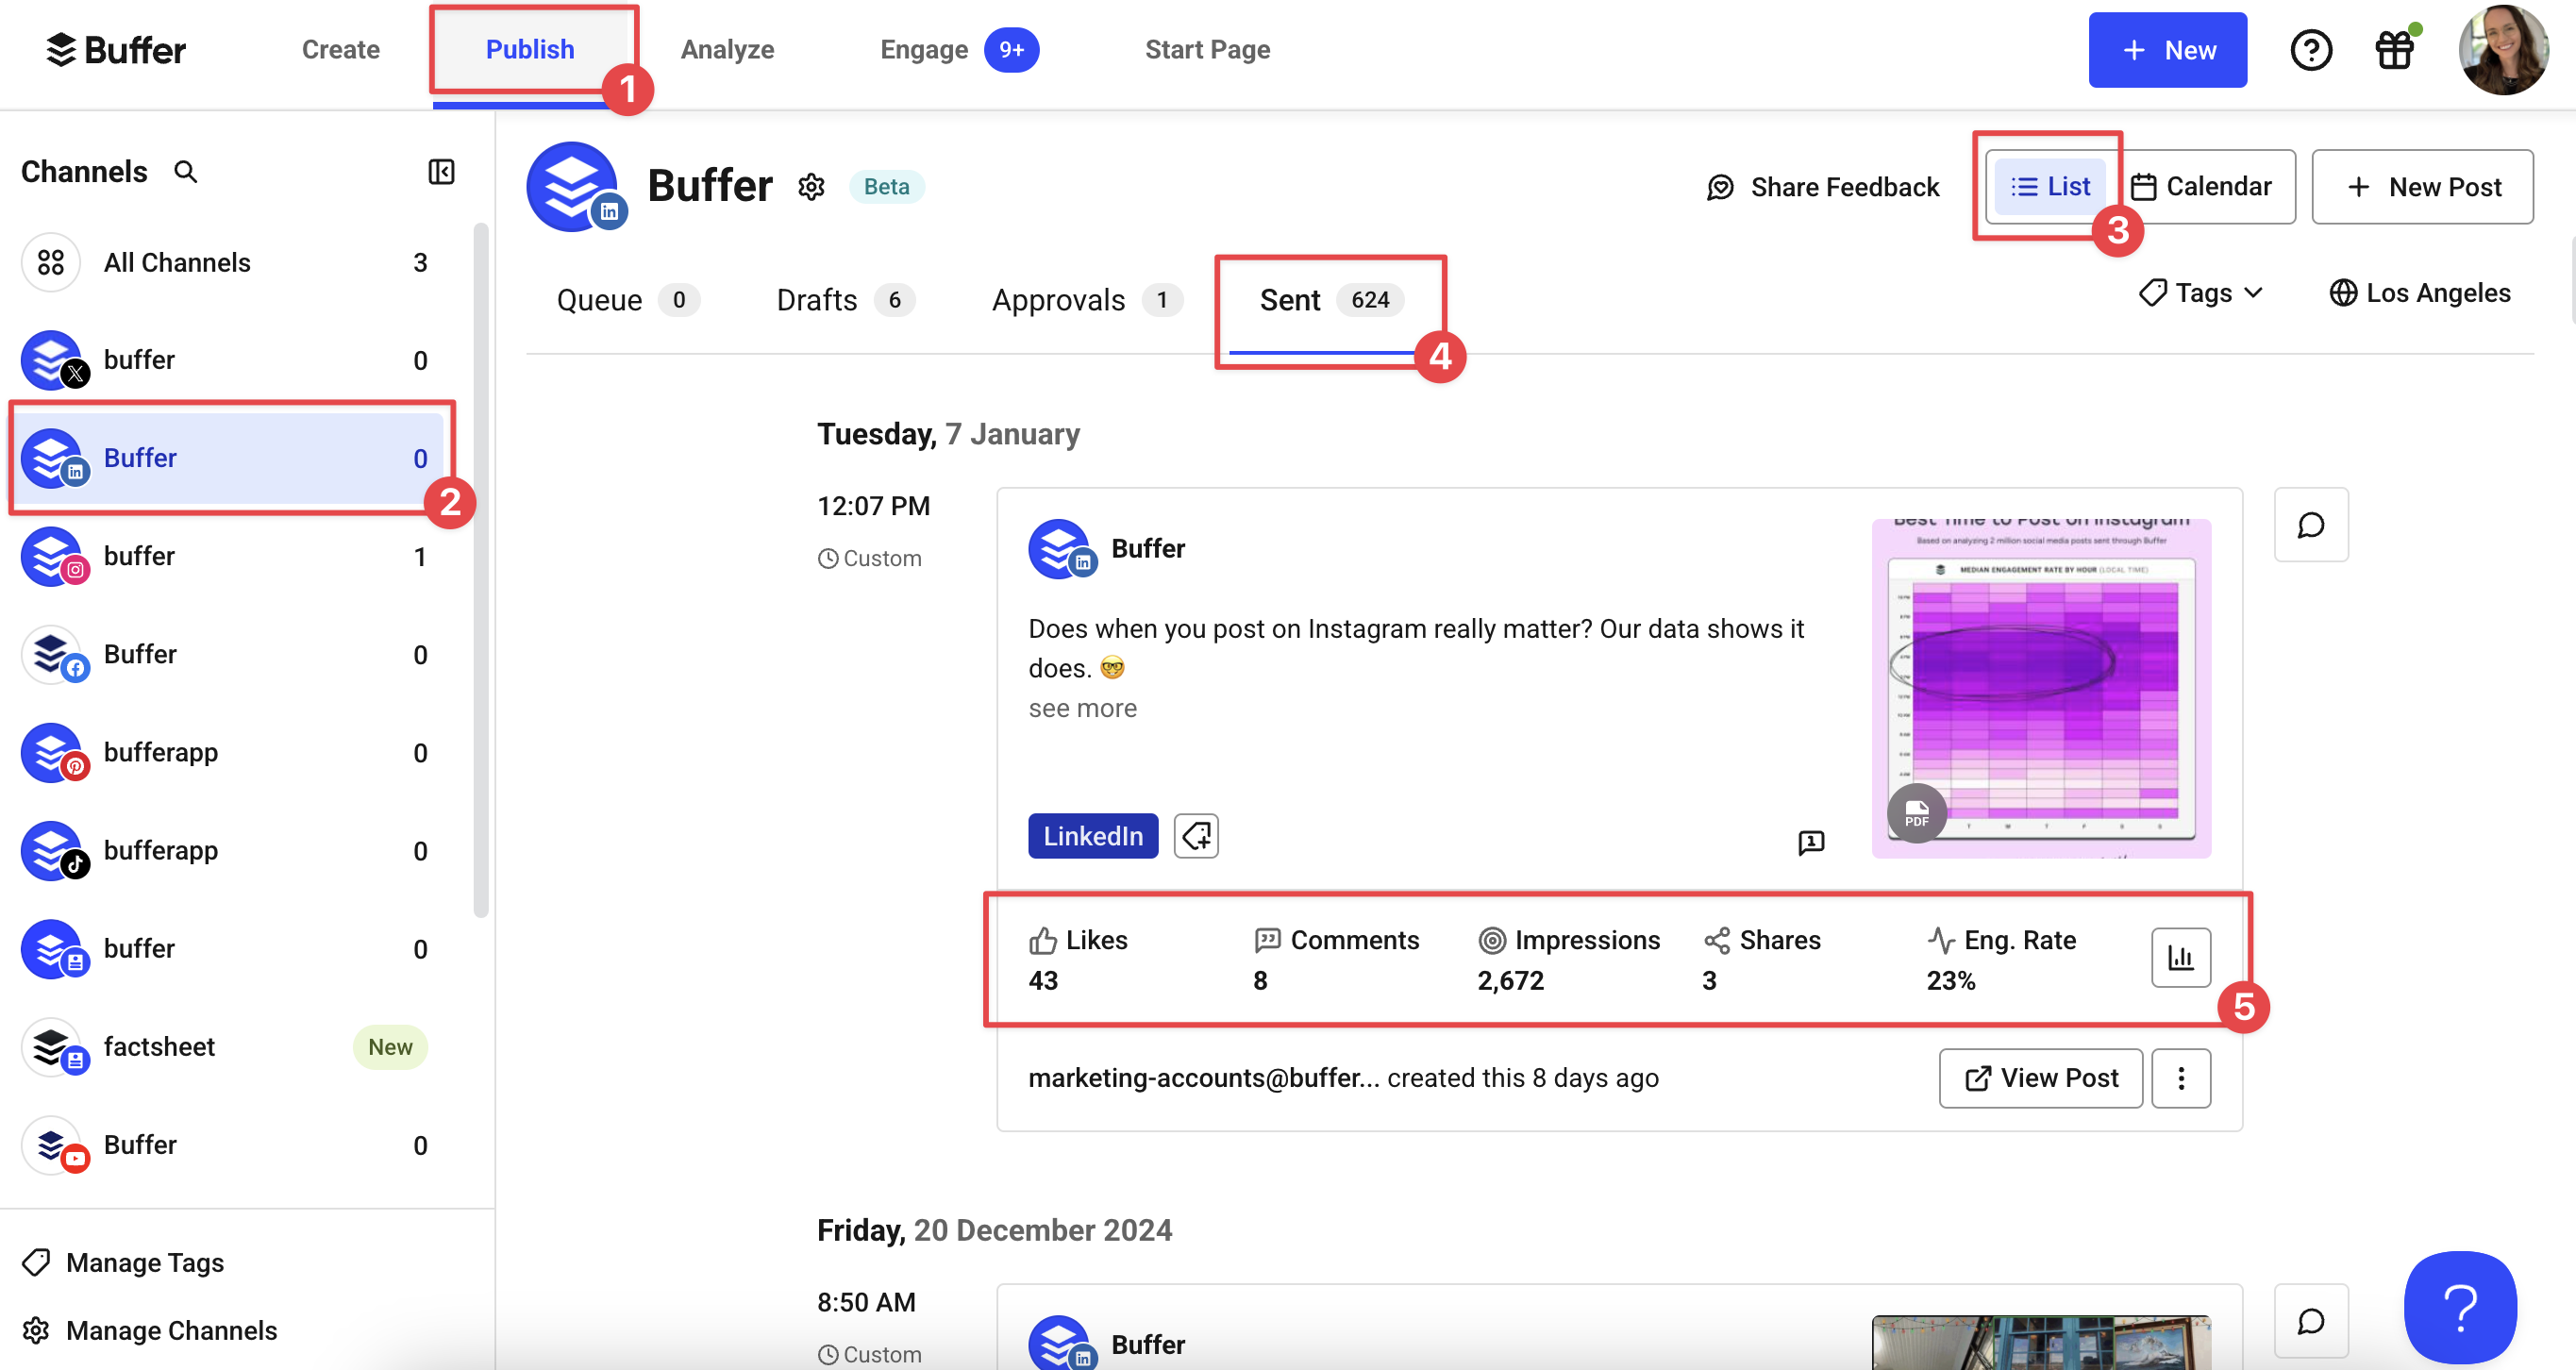Open the Los Angeles timezone selector
This screenshot has width=2576, height=1370.
tap(2420, 293)
